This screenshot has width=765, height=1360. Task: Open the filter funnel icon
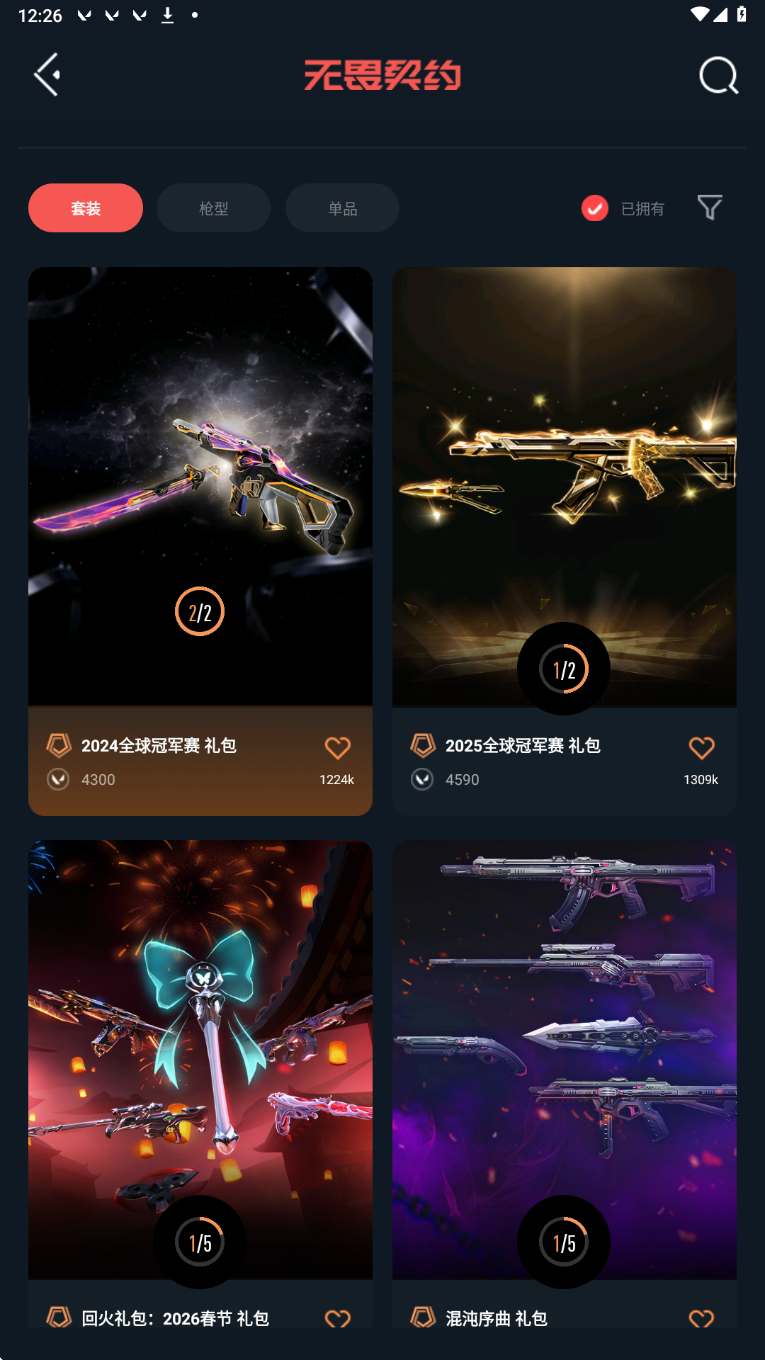click(710, 207)
